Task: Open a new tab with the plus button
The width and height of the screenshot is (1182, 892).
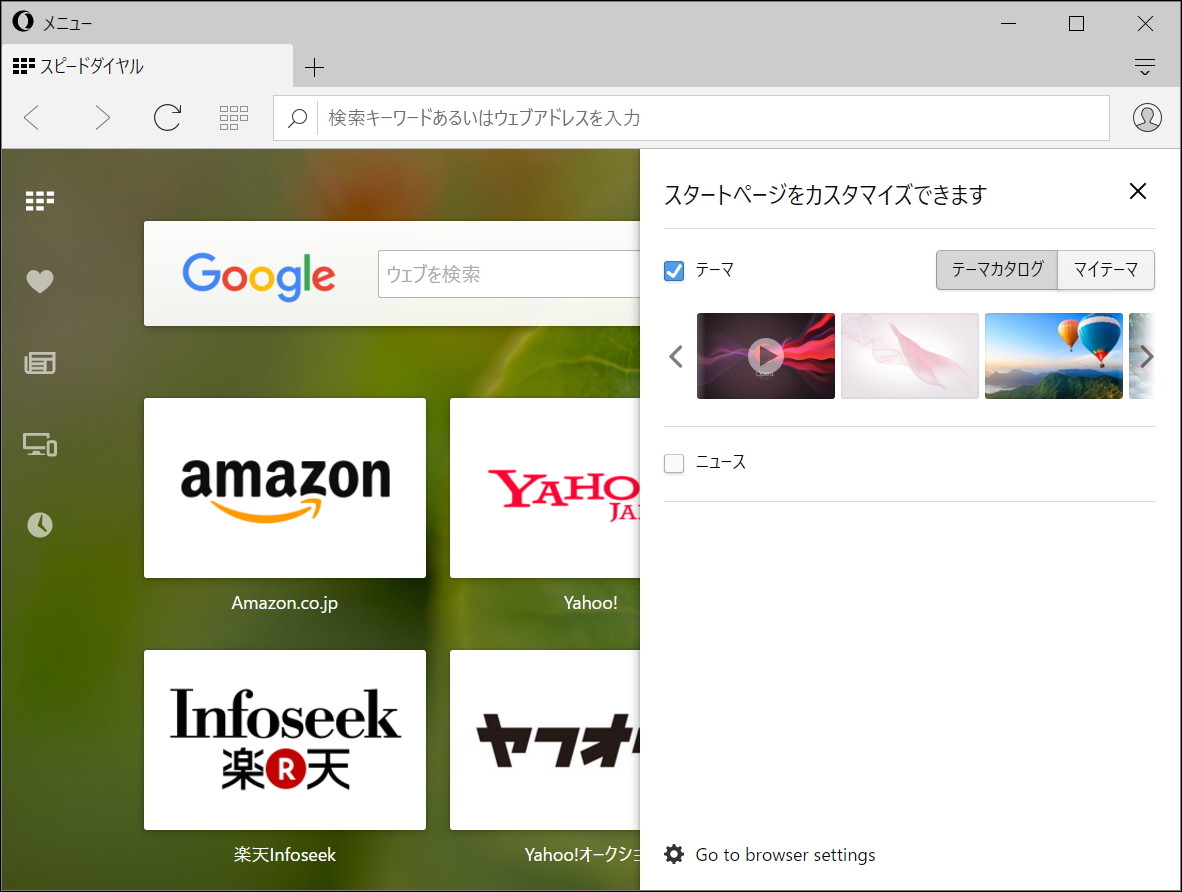Action: [315, 65]
